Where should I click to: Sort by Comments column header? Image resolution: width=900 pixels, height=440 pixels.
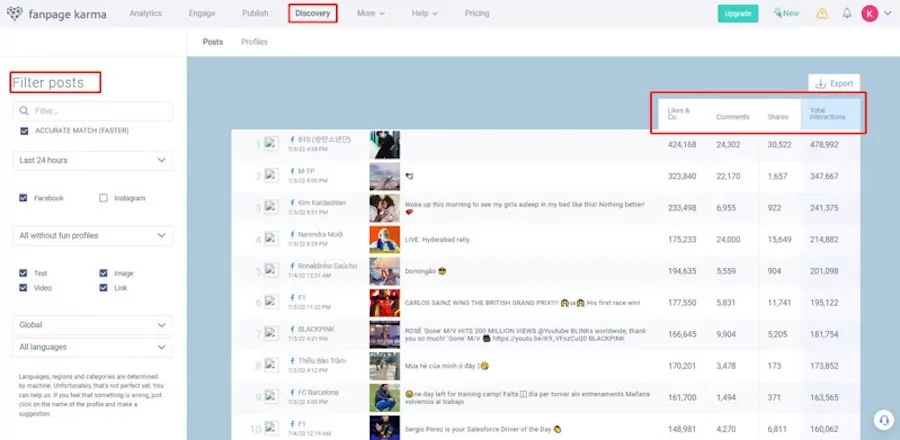[732, 117]
